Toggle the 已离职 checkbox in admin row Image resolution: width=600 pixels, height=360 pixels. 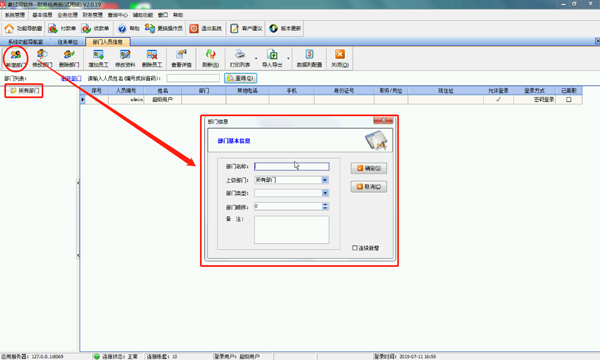coord(569,99)
